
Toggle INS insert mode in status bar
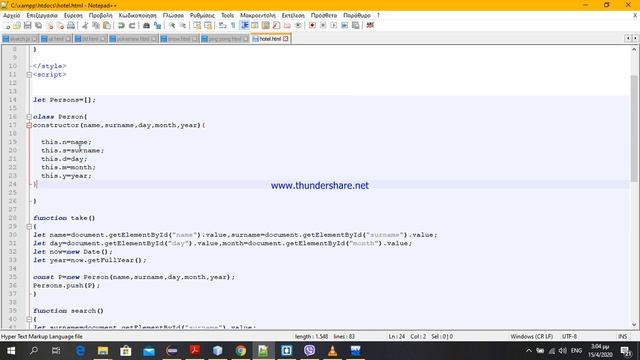(x=622, y=337)
